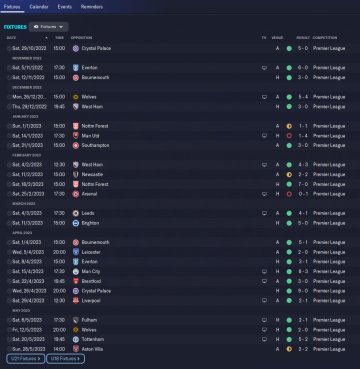Click the Tottenham club crest
Image resolution: width=360 pixels, height=369 pixels.
coord(76,339)
